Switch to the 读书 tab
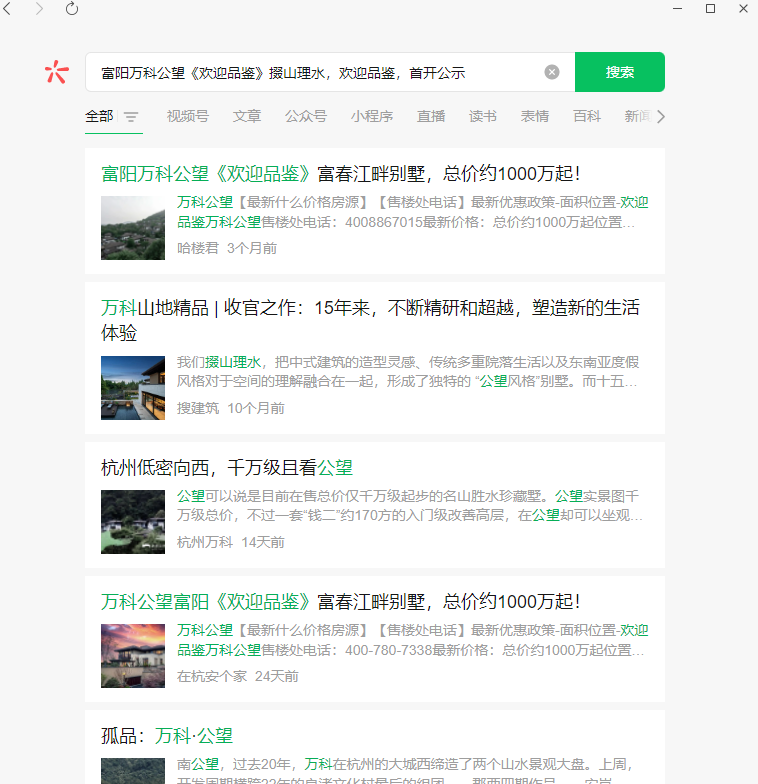This screenshot has width=758, height=784. 482,116
